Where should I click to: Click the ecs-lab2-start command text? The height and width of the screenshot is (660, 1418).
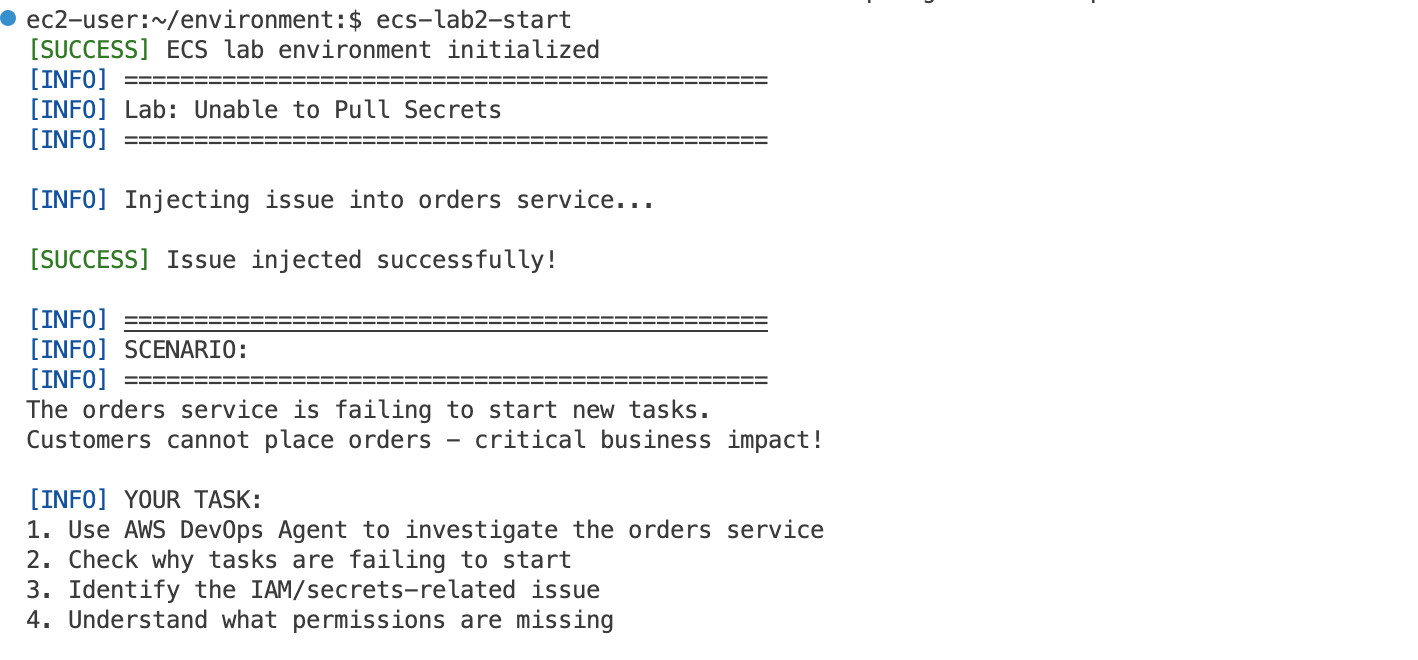point(473,20)
